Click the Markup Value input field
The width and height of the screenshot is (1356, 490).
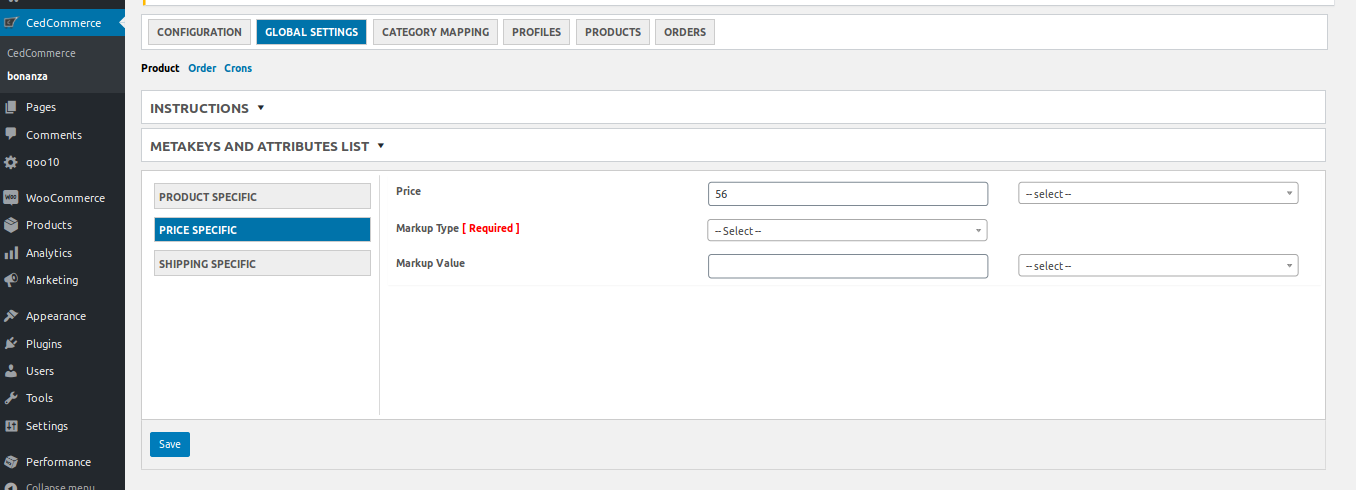click(x=848, y=266)
